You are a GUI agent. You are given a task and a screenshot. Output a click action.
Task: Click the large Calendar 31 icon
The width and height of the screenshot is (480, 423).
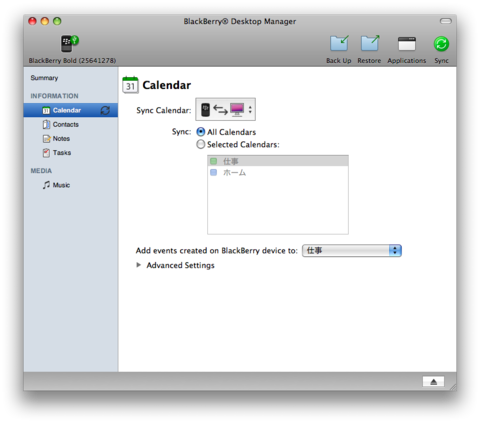point(130,85)
